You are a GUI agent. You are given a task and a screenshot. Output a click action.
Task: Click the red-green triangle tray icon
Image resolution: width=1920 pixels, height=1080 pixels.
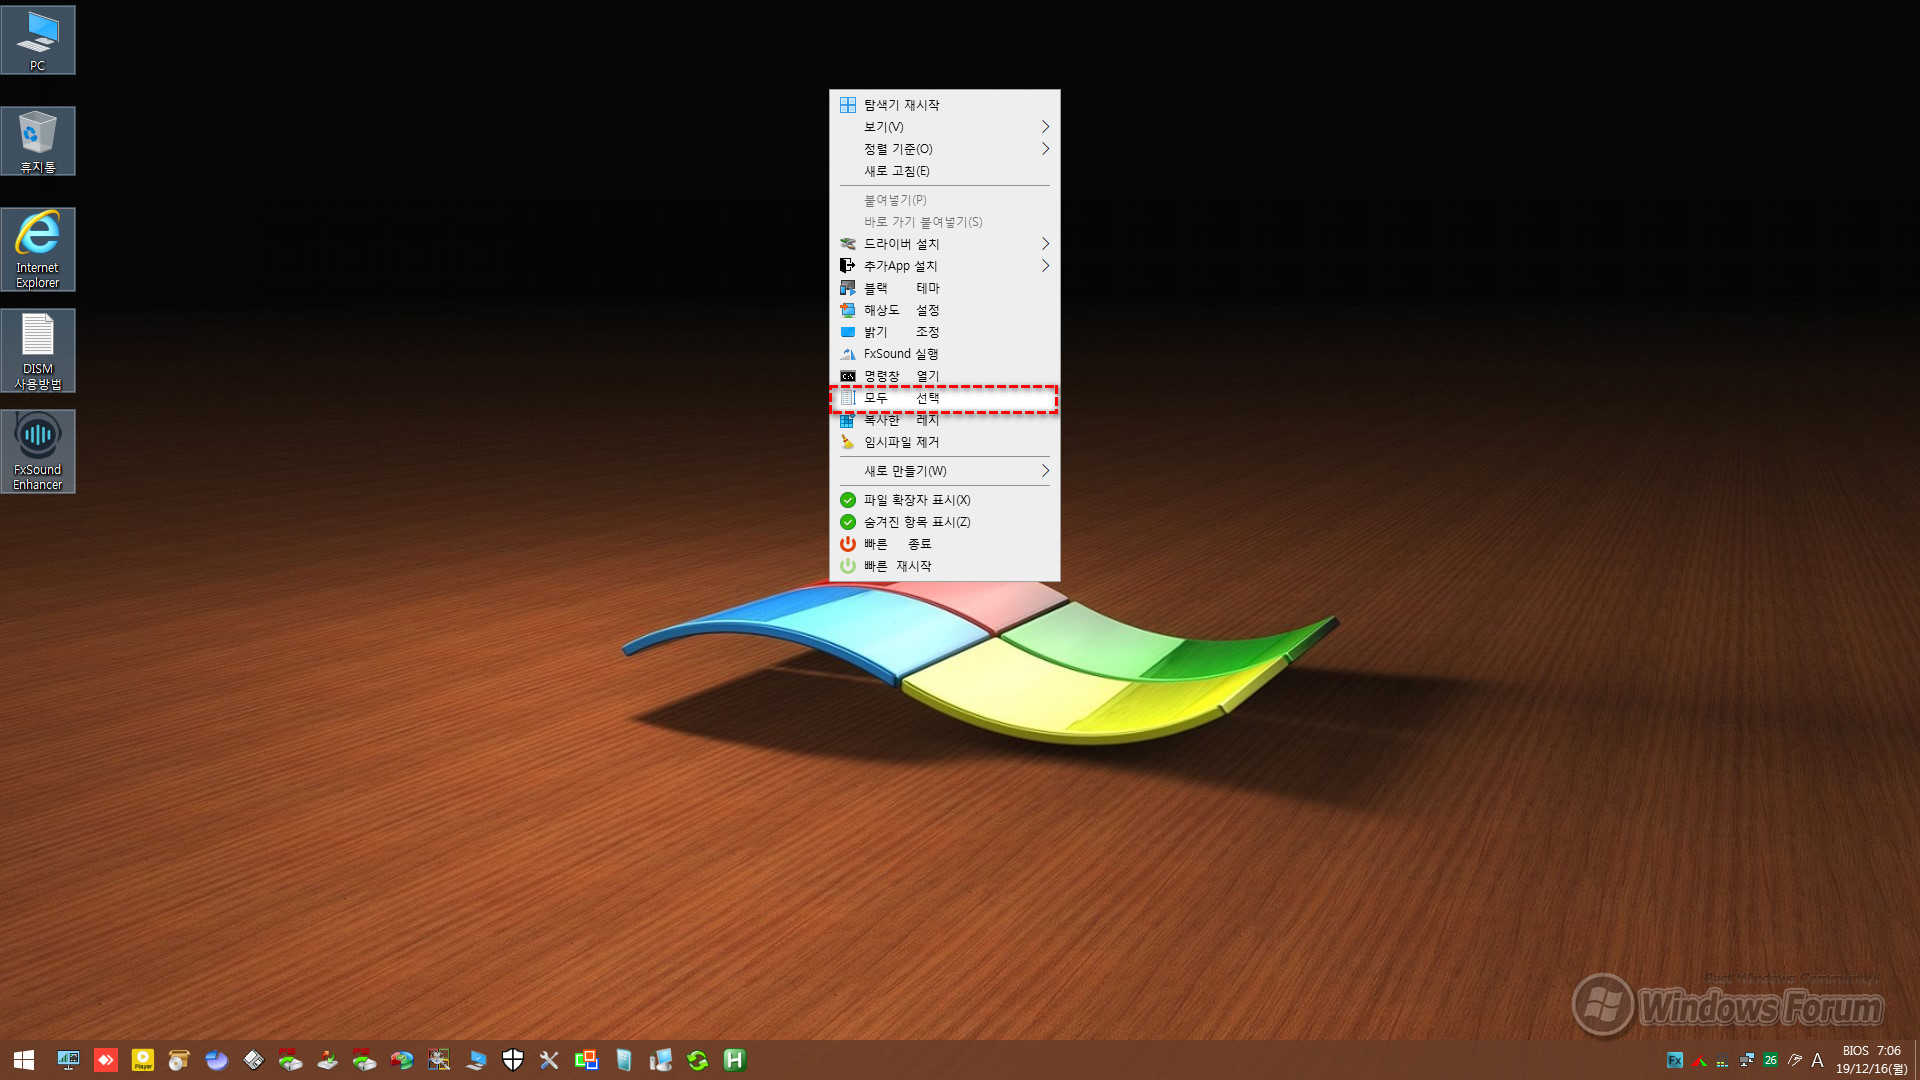(1699, 1061)
